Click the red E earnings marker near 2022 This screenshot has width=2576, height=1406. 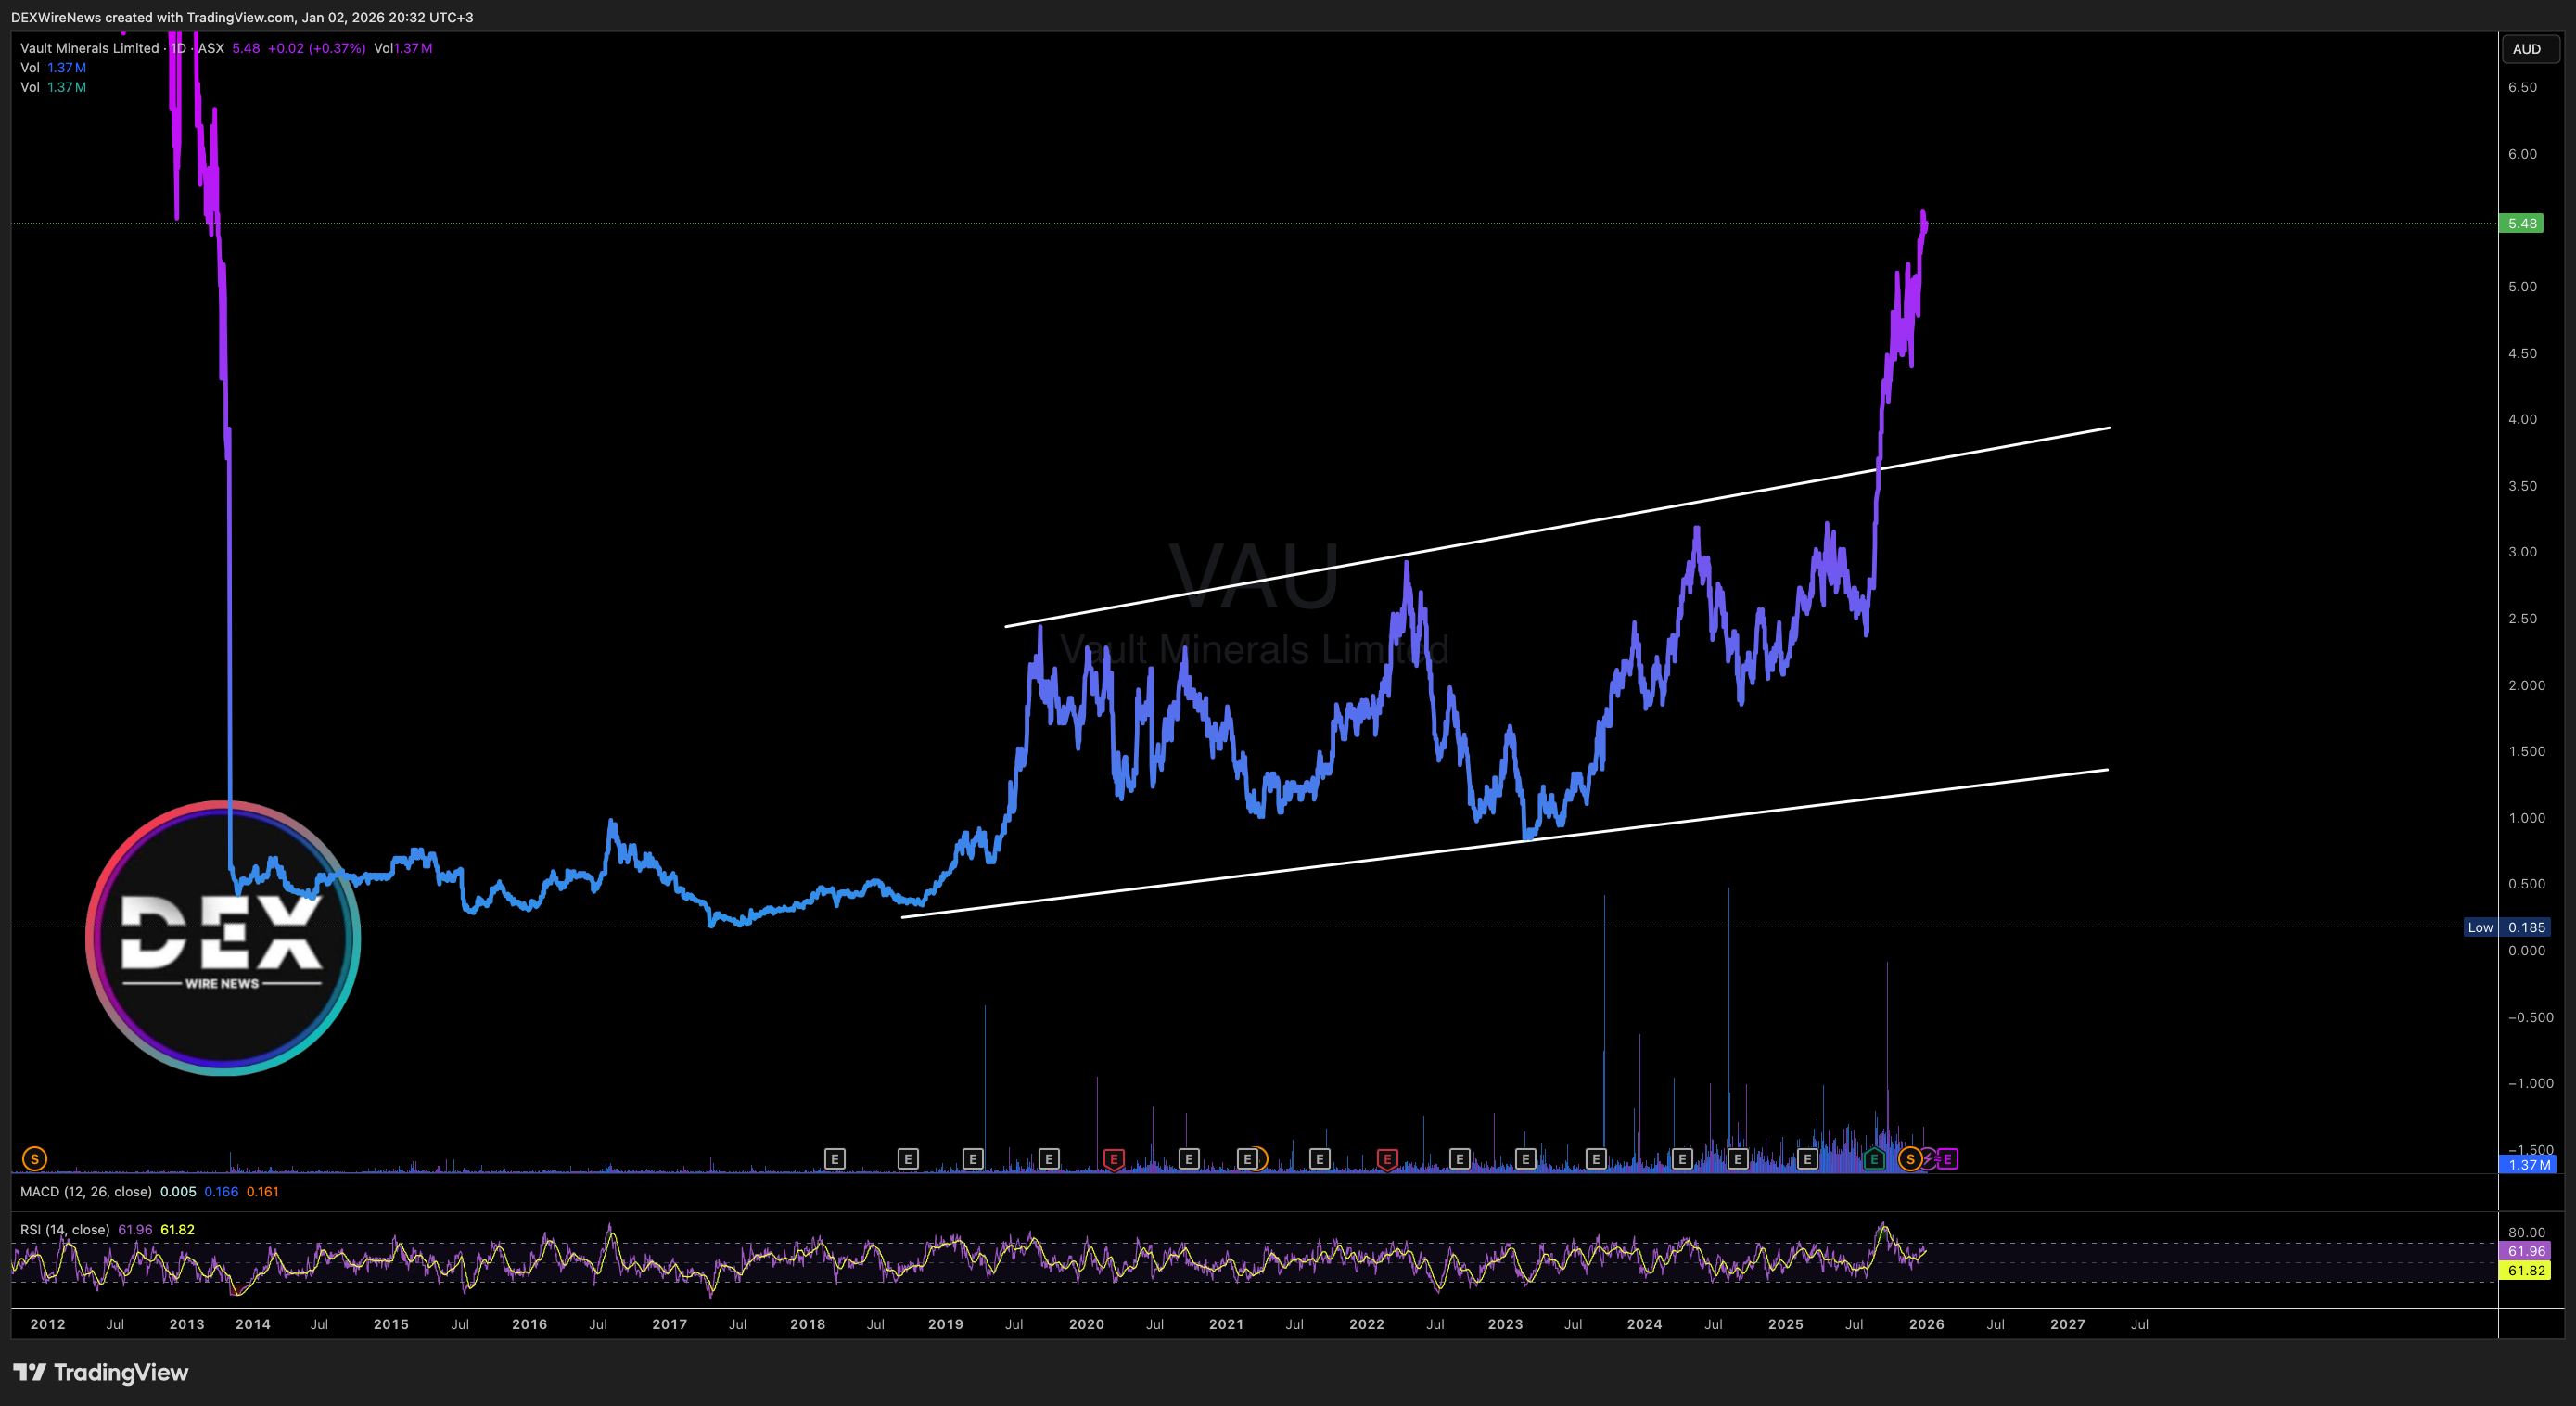coord(1386,1159)
